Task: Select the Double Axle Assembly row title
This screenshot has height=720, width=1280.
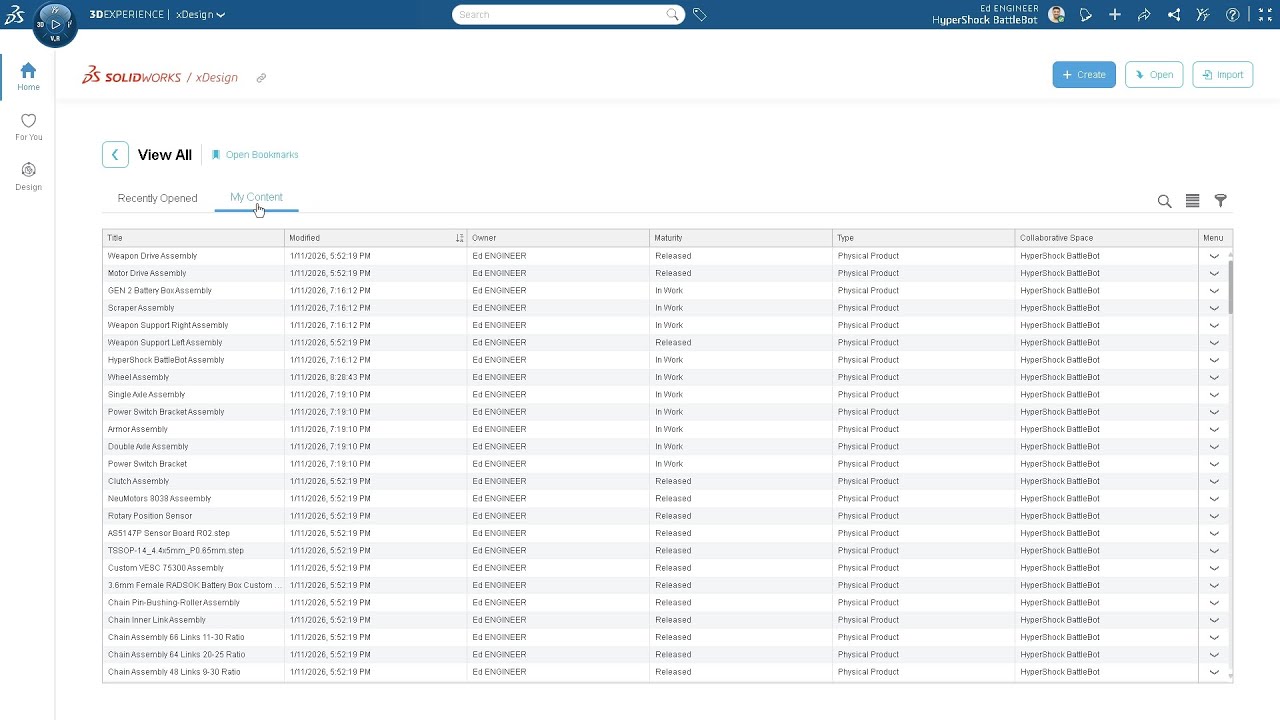Action: click(x=148, y=447)
